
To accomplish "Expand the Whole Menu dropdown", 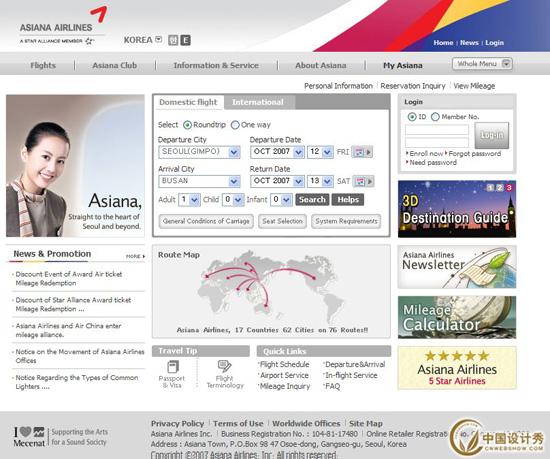I will click(482, 64).
